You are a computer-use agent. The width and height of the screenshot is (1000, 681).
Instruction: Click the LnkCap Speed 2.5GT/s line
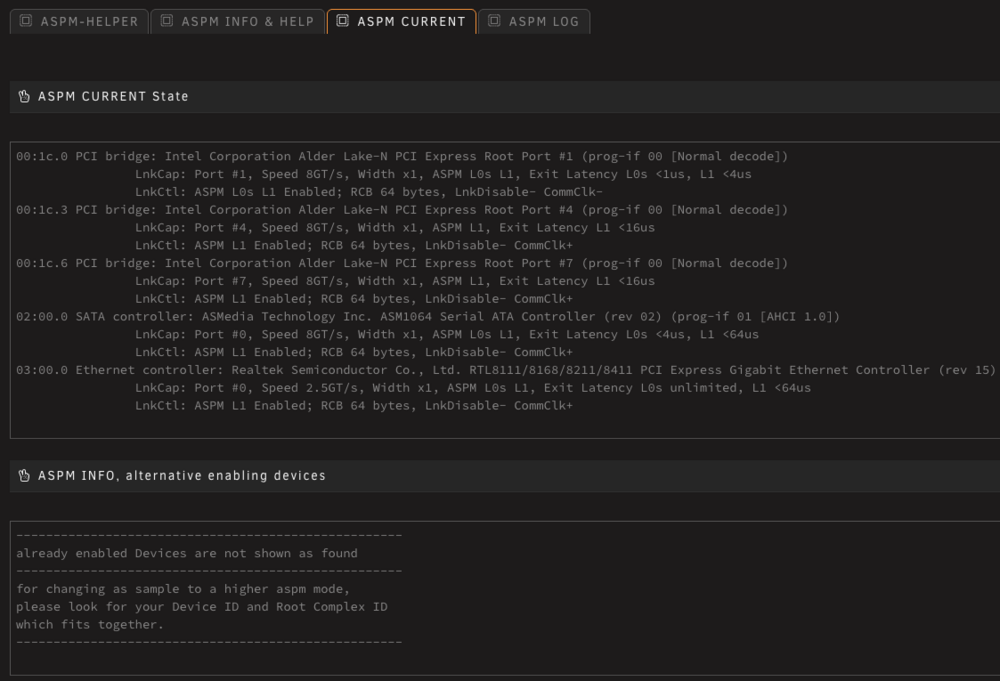pos(473,388)
